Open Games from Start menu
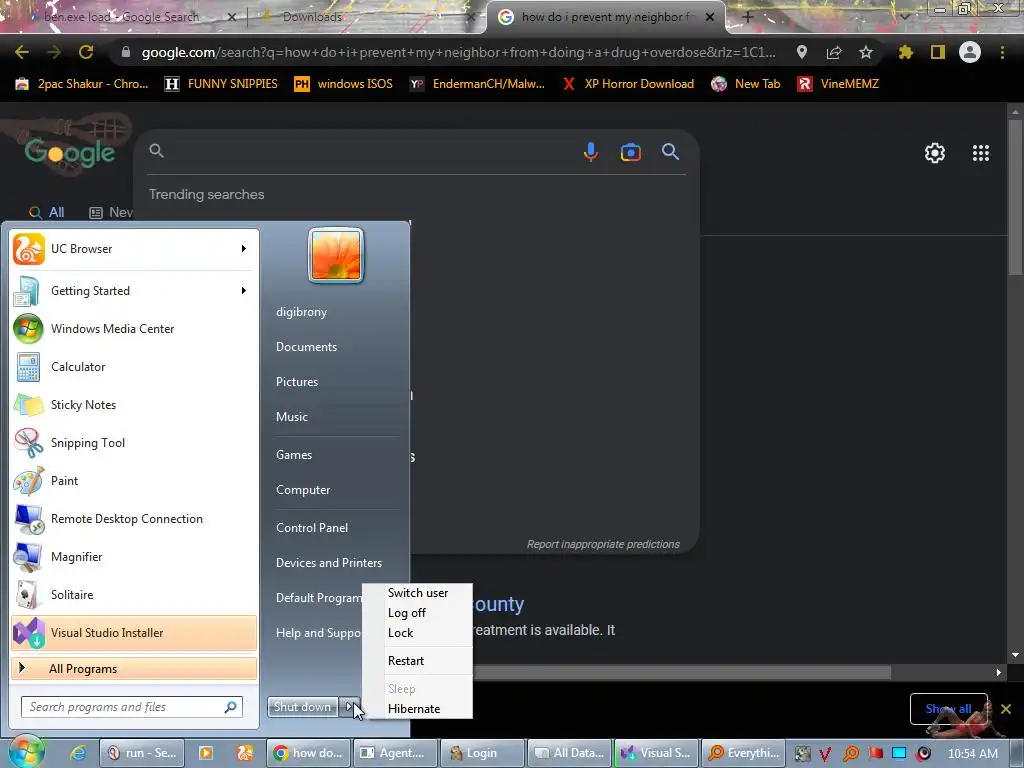Image resolution: width=1024 pixels, height=768 pixels. pos(294,455)
